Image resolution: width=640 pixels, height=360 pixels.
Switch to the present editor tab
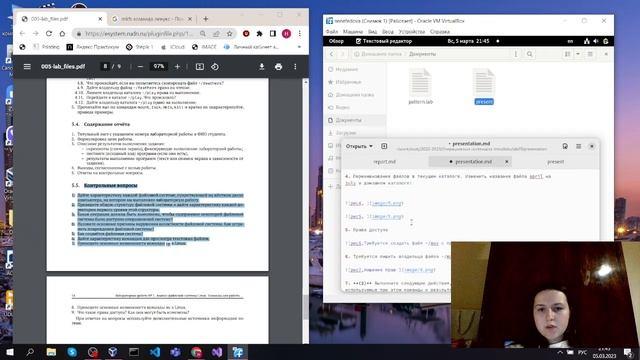[x=556, y=162]
